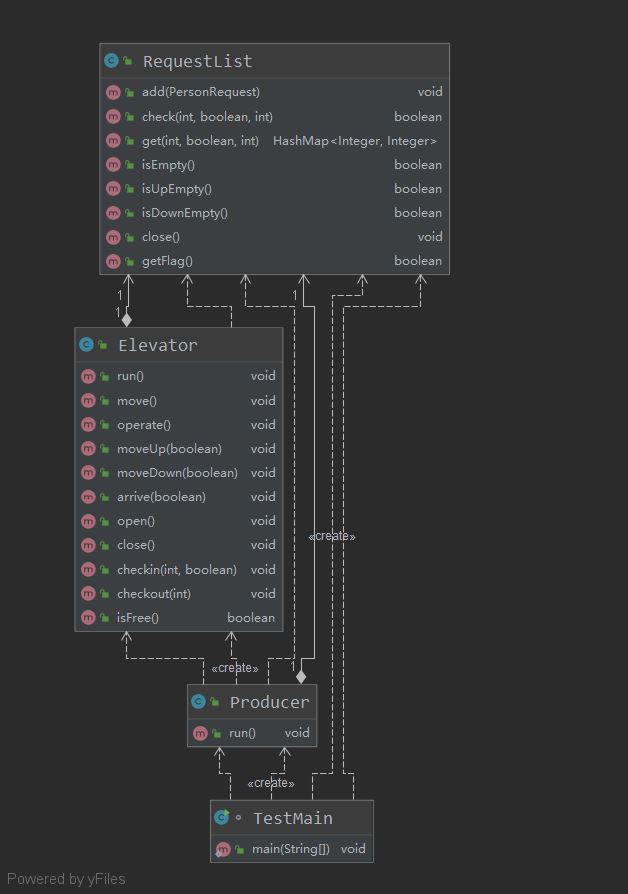This screenshot has width=628, height=894.
Task: Select the Producer class header
Action: point(252,702)
